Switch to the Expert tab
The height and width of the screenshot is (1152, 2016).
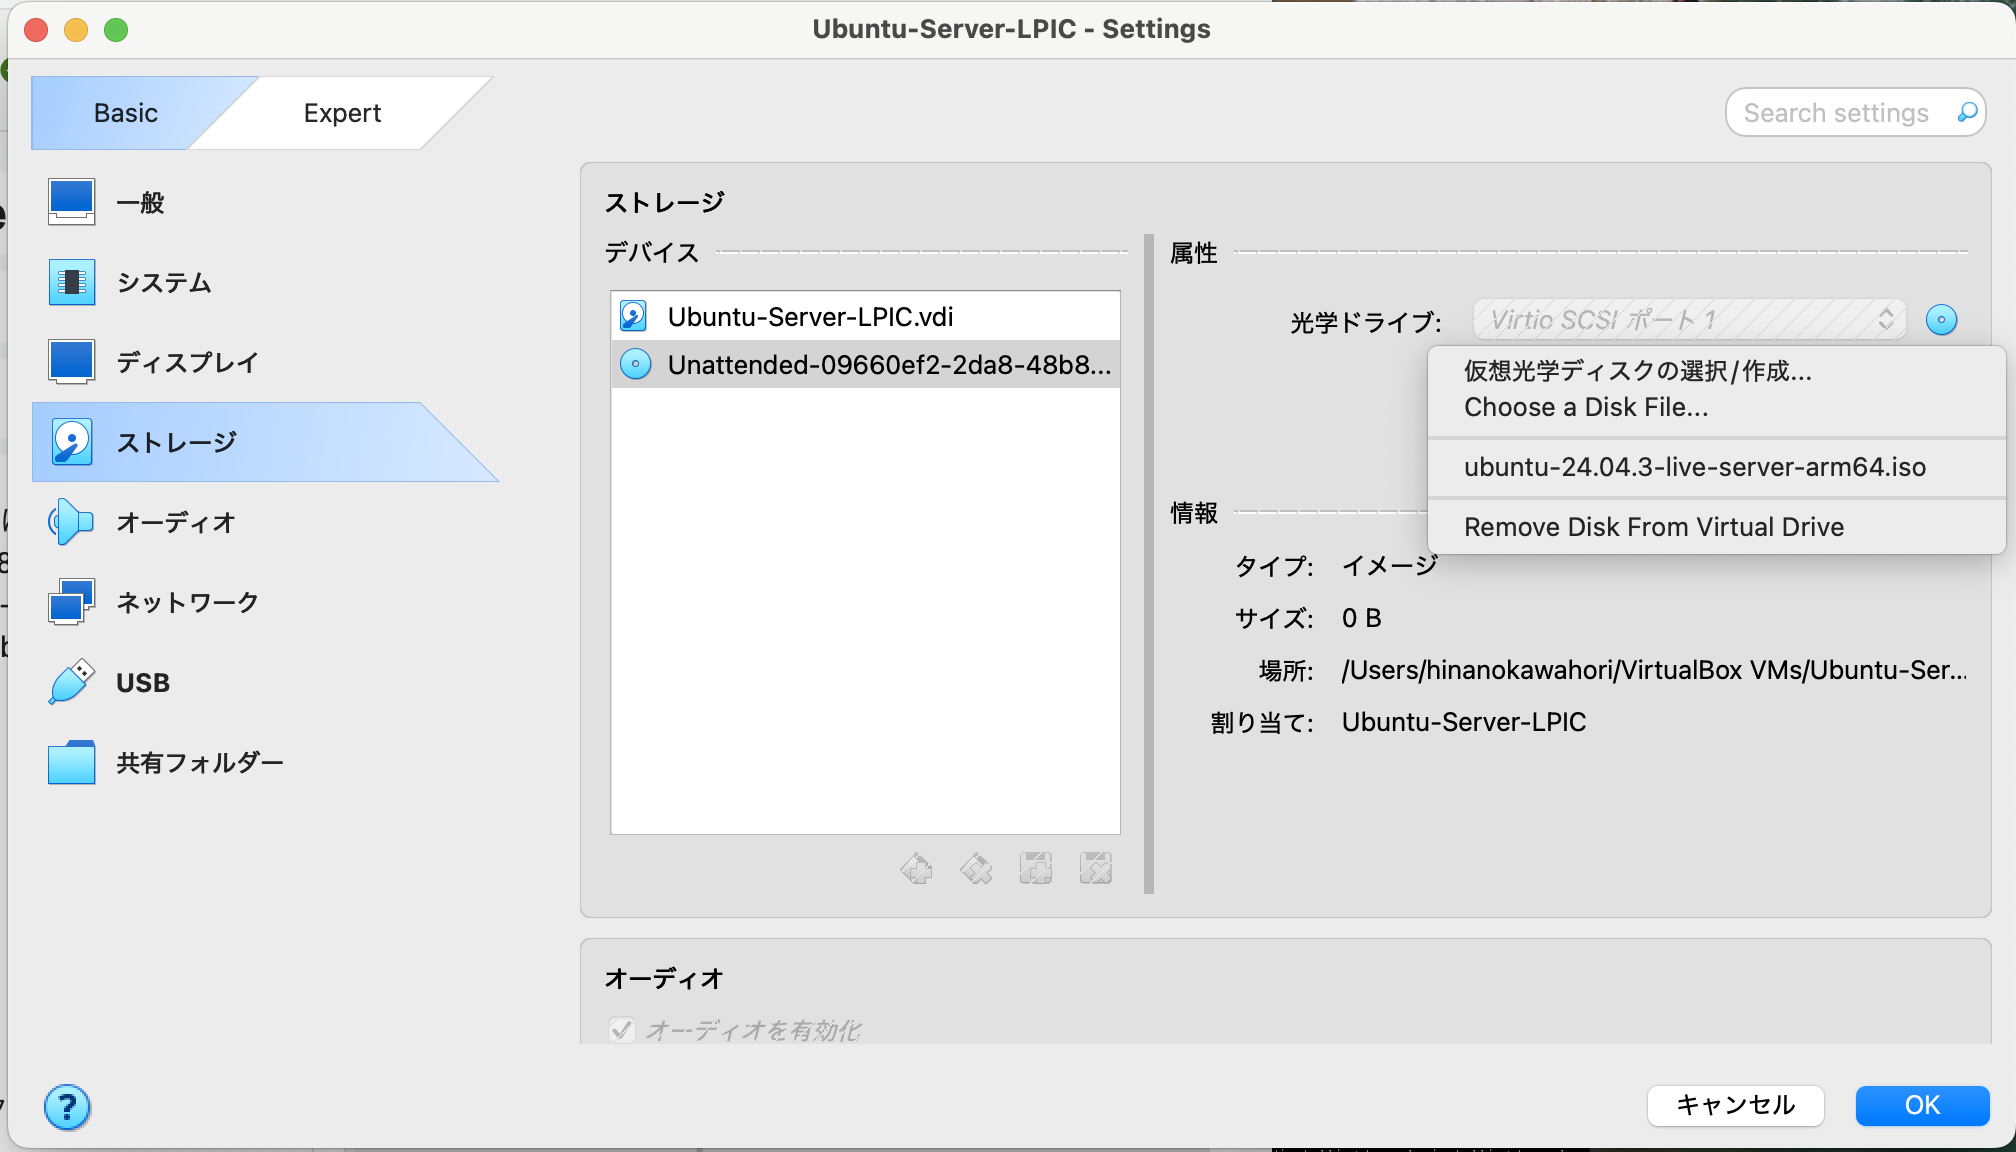click(341, 112)
